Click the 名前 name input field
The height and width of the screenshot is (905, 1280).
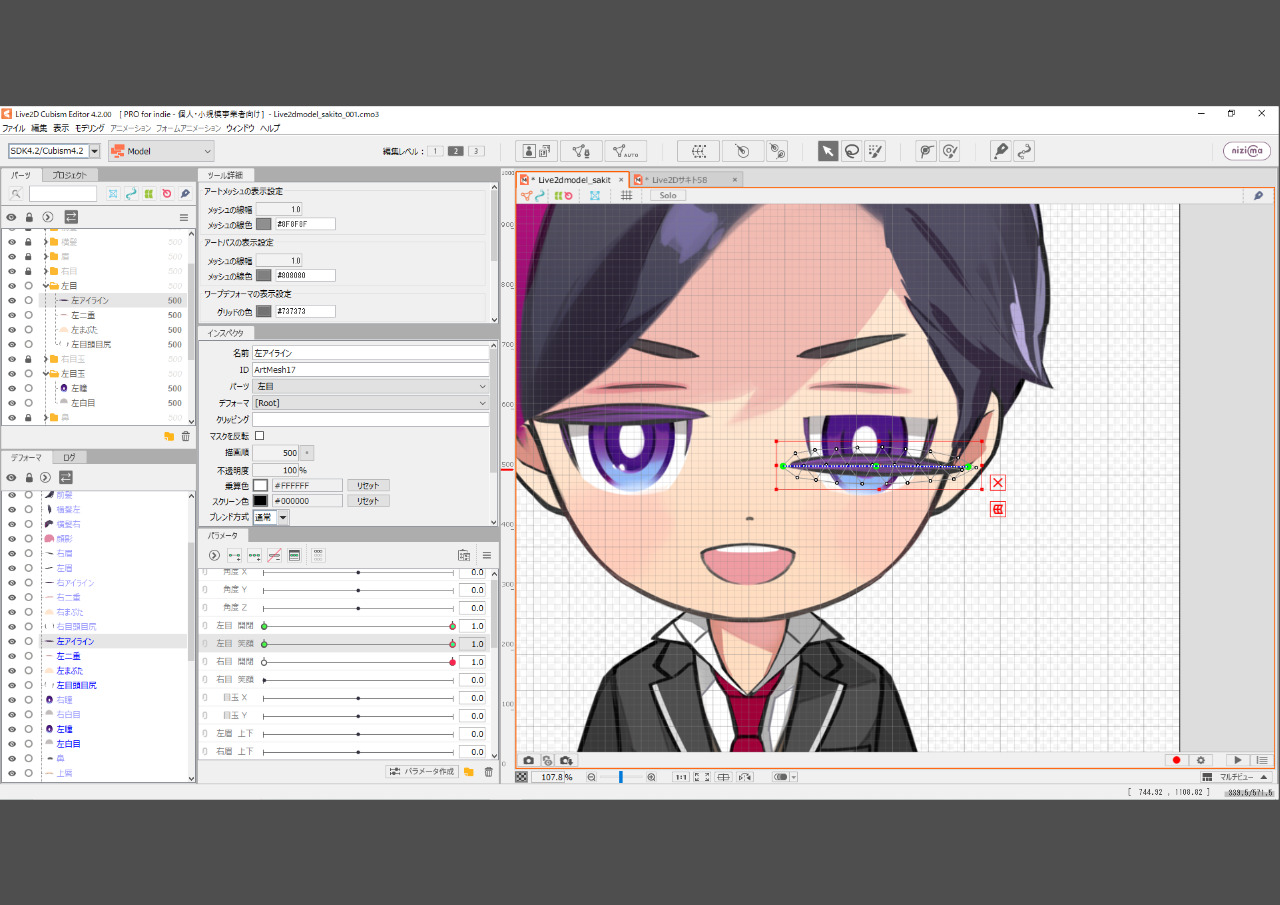[x=371, y=353]
